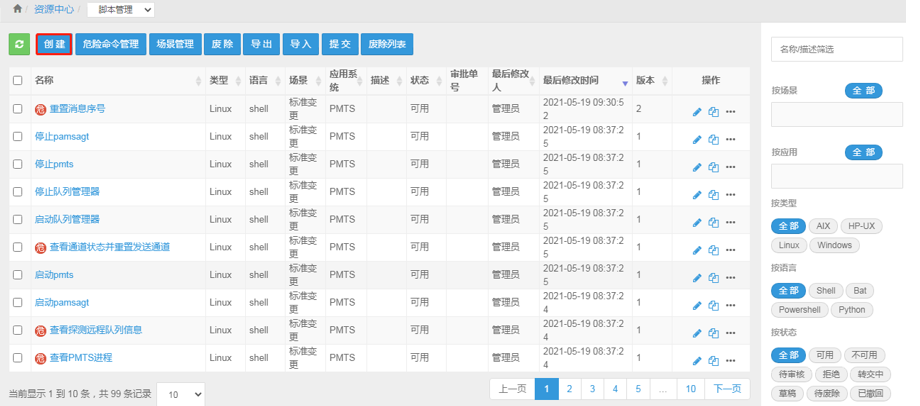
Task: Copy the 停止pamsagt script
Action: 713,140
